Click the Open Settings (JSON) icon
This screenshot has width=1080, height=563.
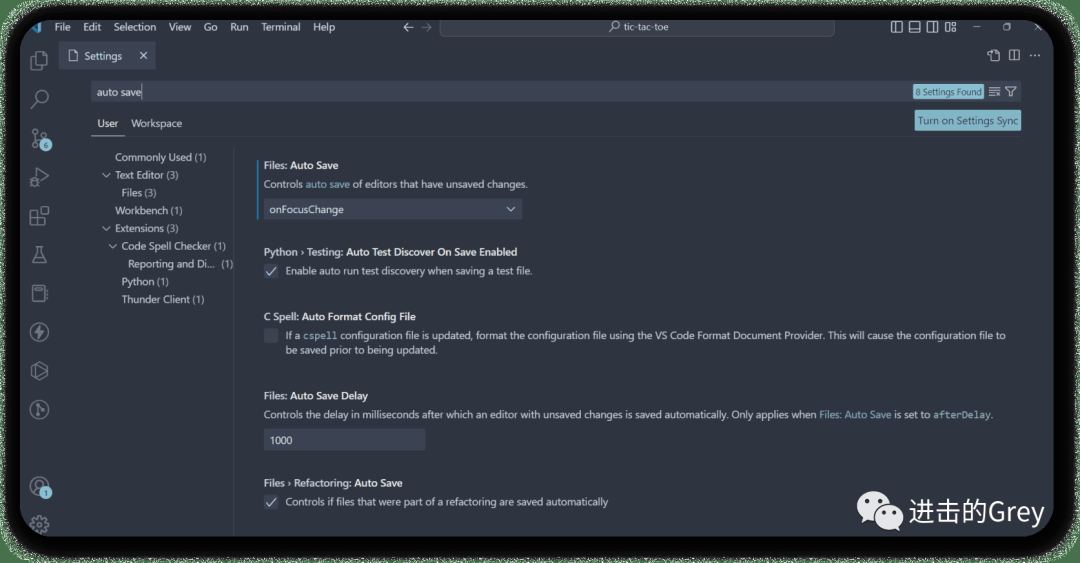(x=993, y=56)
